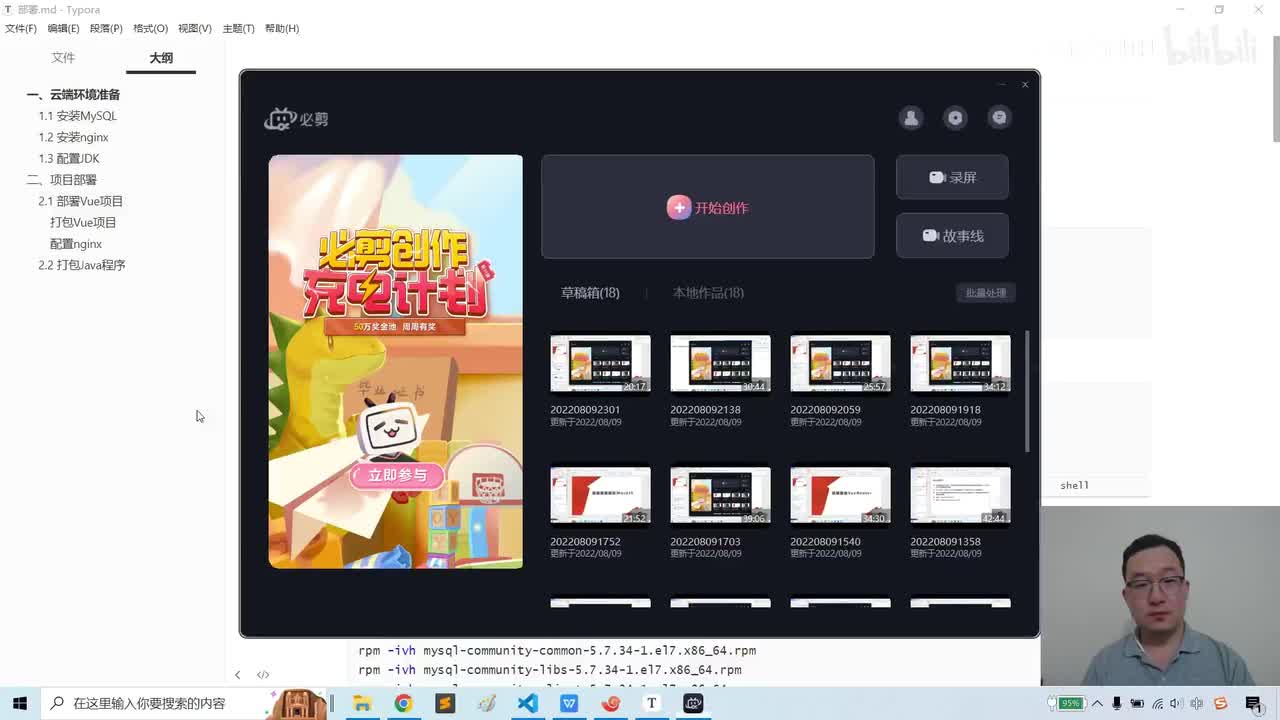
Task: Open draft thumbnail 202208091358
Action: click(960, 496)
